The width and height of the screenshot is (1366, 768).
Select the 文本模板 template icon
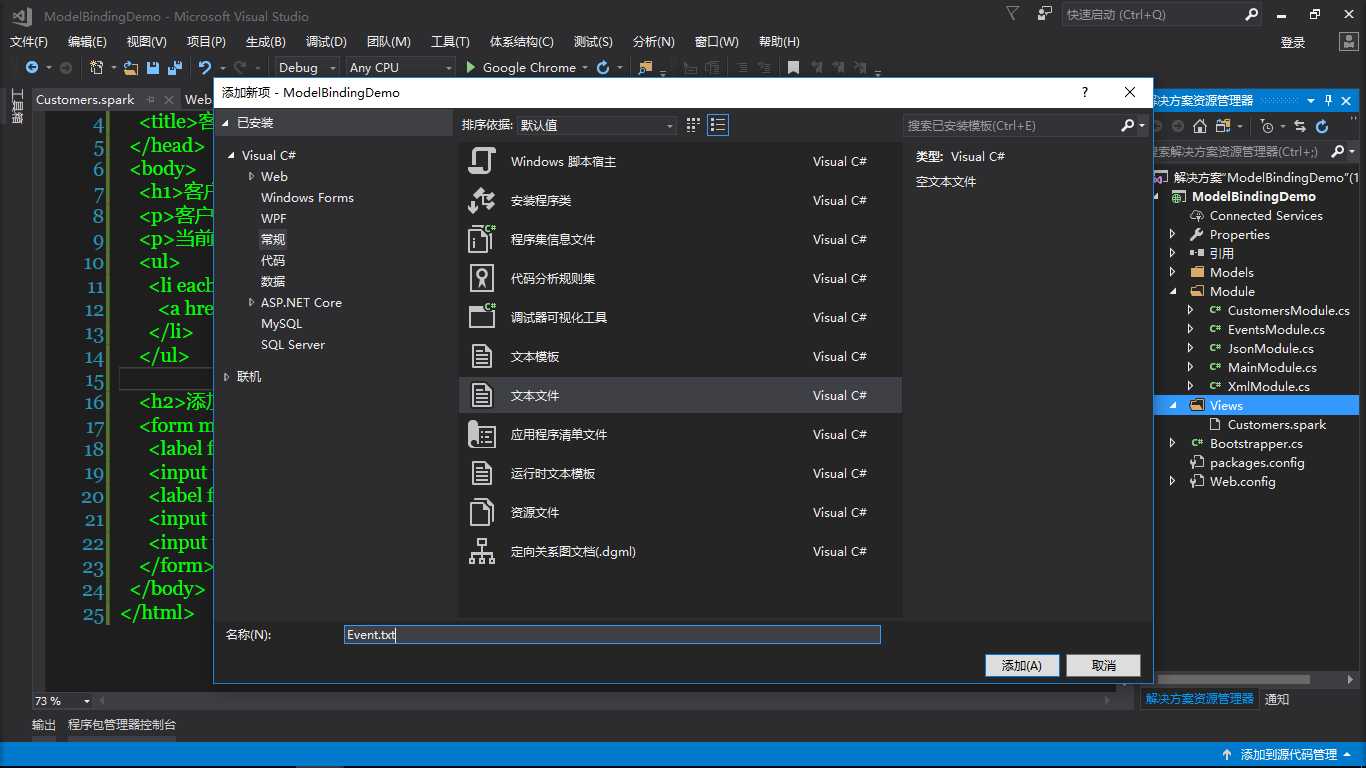(x=482, y=356)
